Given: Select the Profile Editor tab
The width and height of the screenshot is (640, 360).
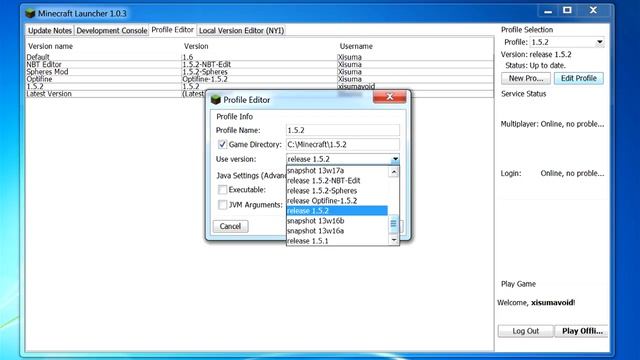Looking at the screenshot, I should [x=173, y=30].
